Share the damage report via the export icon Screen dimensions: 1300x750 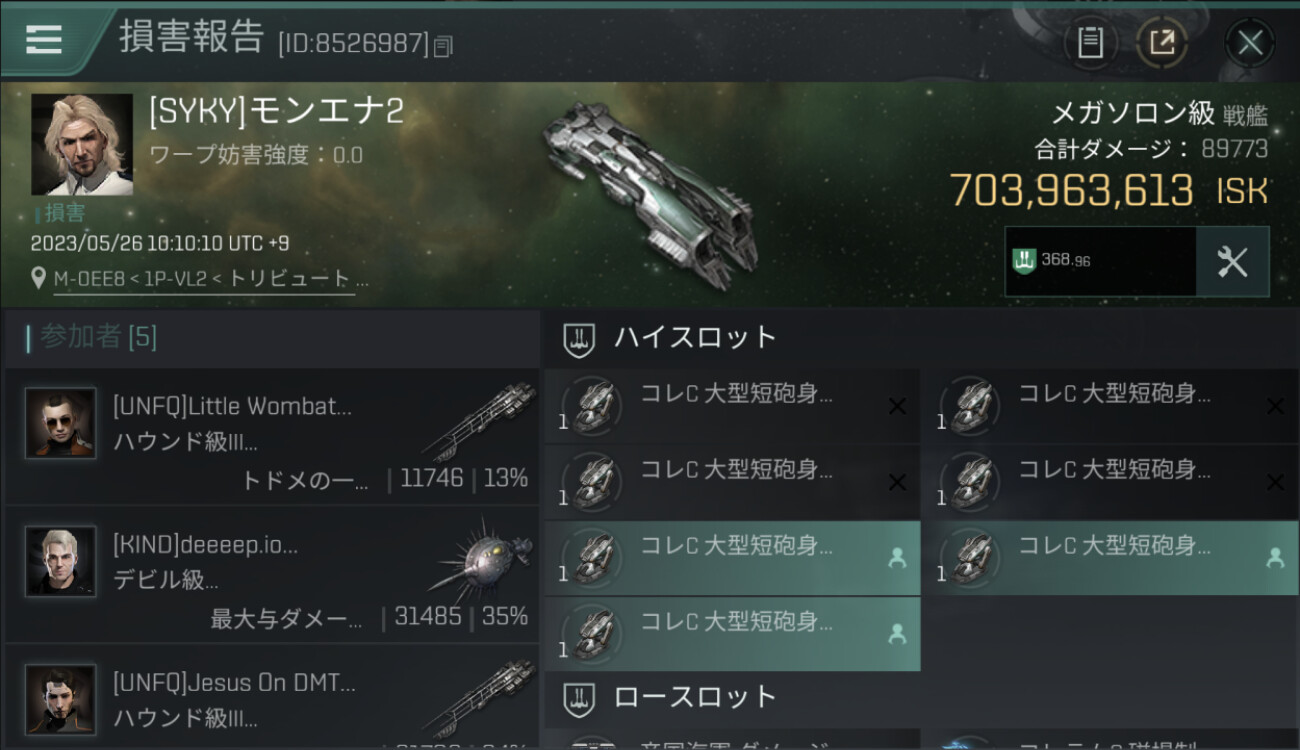click(1162, 42)
